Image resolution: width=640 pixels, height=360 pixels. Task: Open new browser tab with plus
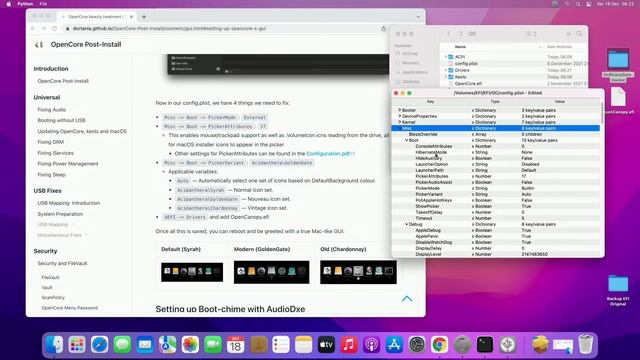144,17
